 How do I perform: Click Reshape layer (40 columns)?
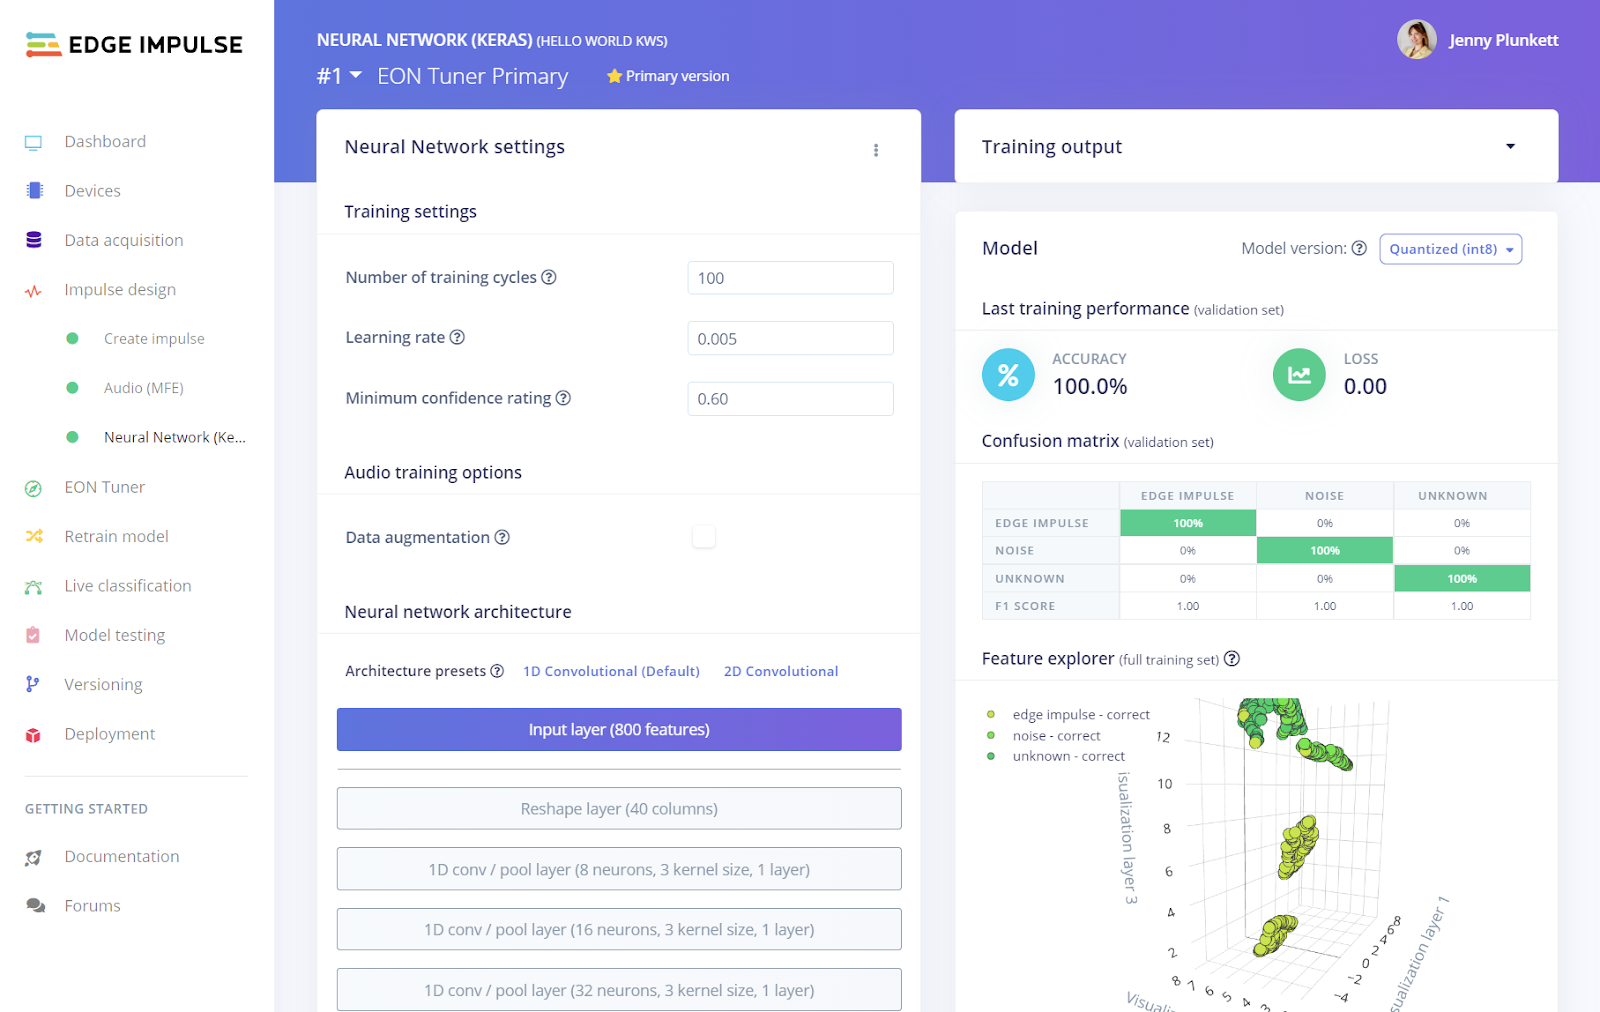tap(619, 809)
